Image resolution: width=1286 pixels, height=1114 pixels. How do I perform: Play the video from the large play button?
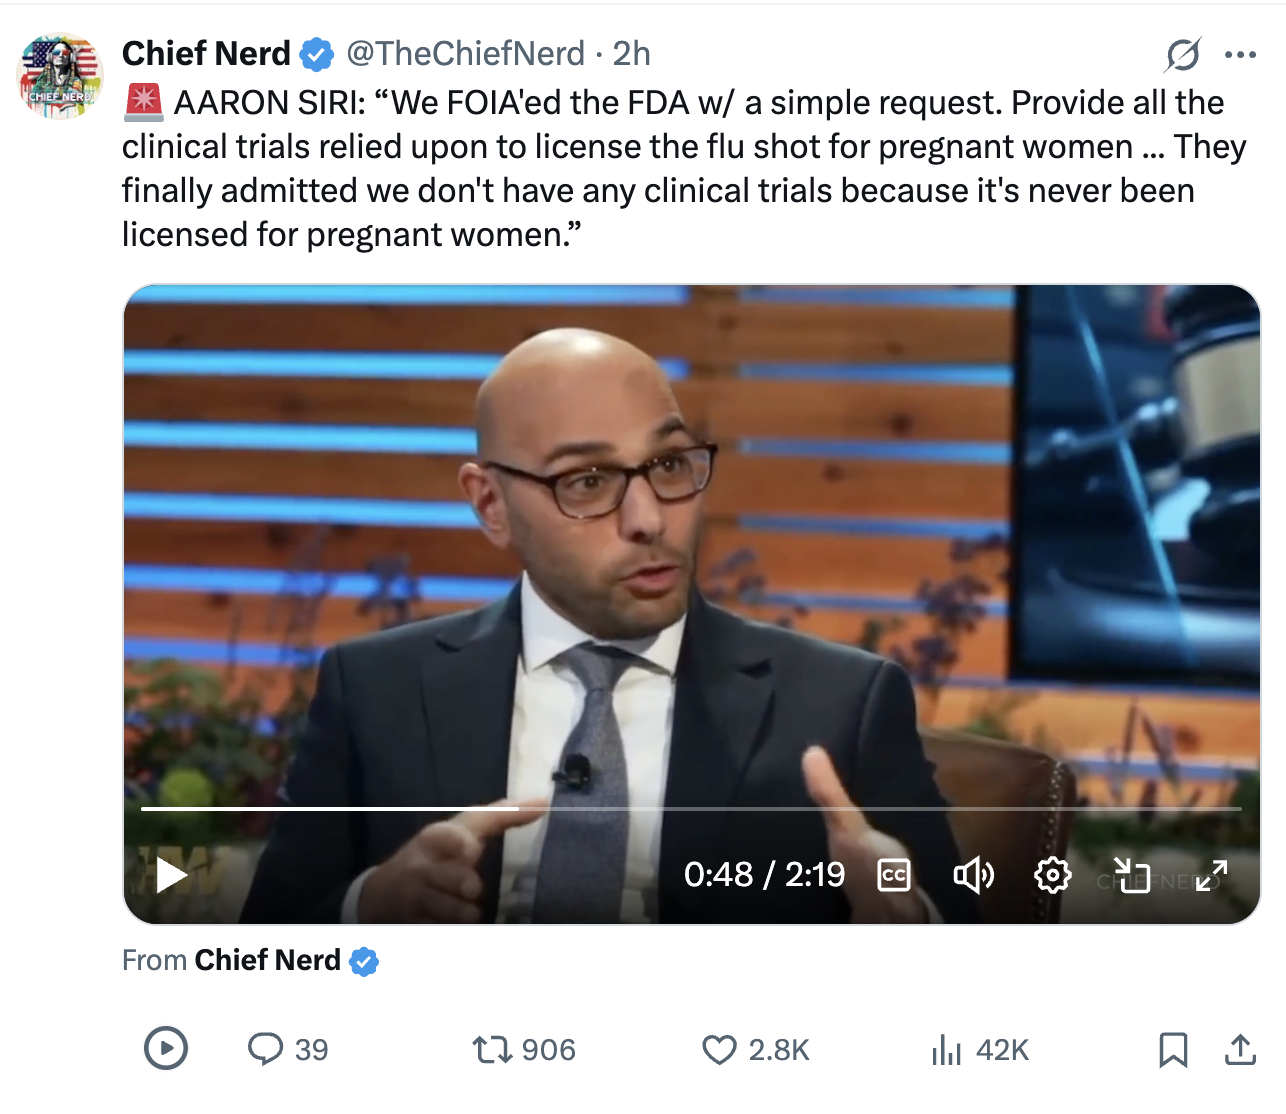(168, 875)
